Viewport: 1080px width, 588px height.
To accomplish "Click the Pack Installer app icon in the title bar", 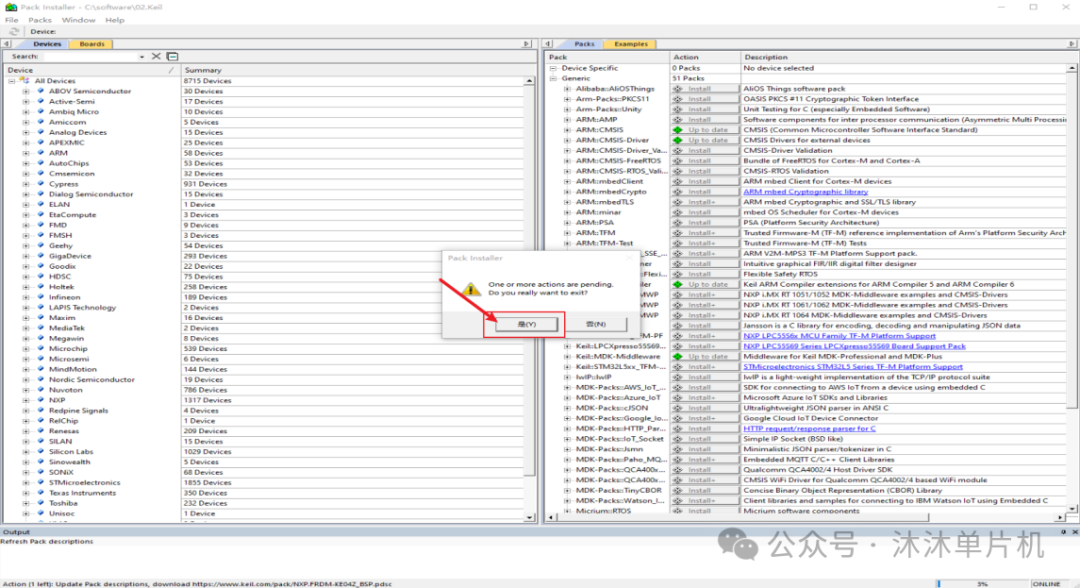I will (x=10, y=7).
